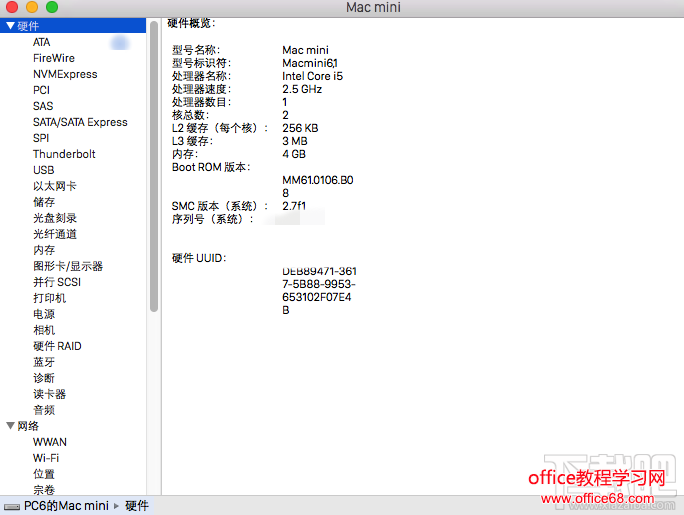Select 相机 in the sidebar
684x515 pixels.
pyautogui.click(x=44, y=330)
